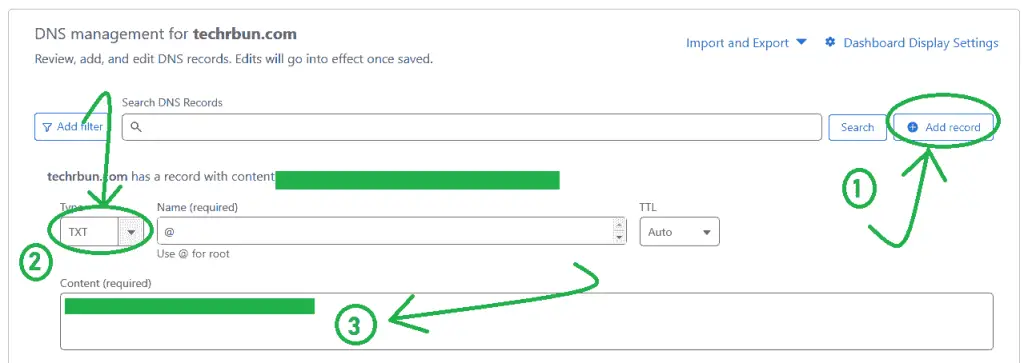Click the down arrow in Name field
Viewport: 1024px width, 363px height.
pyautogui.click(x=620, y=237)
